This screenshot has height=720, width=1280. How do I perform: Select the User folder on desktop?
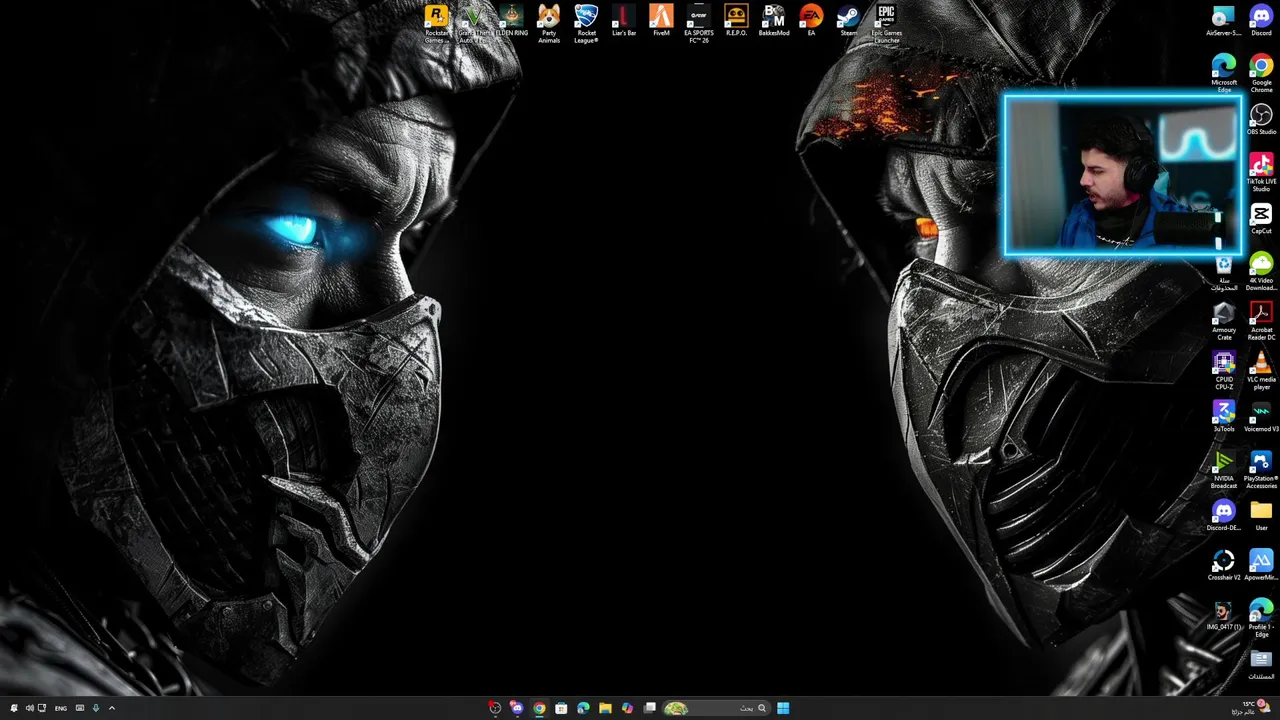(x=1261, y=516)
